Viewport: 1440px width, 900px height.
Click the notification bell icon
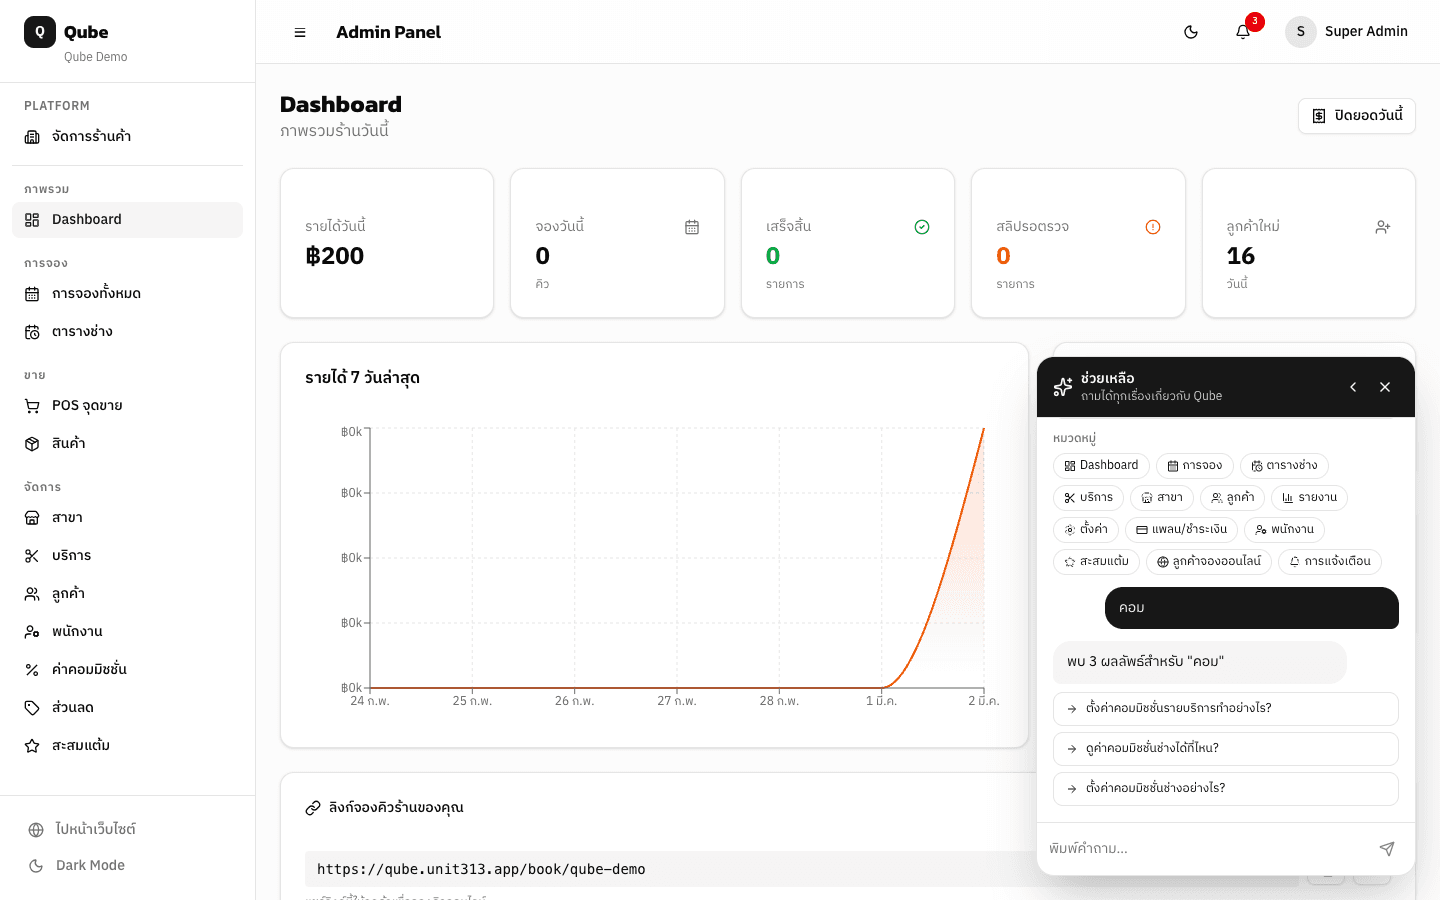point(1243,32)
